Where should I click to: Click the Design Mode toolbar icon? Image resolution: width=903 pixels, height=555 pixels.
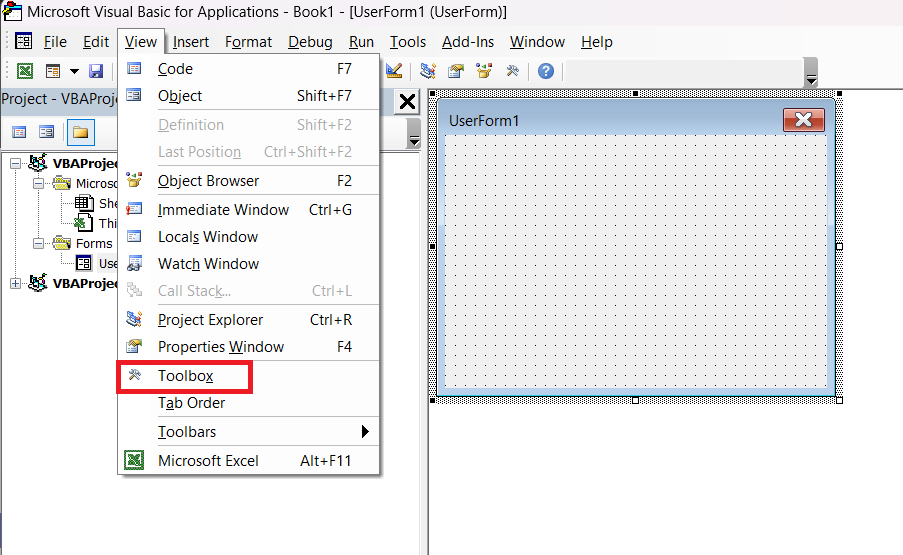pyautogui.click(x=394, y=71)
